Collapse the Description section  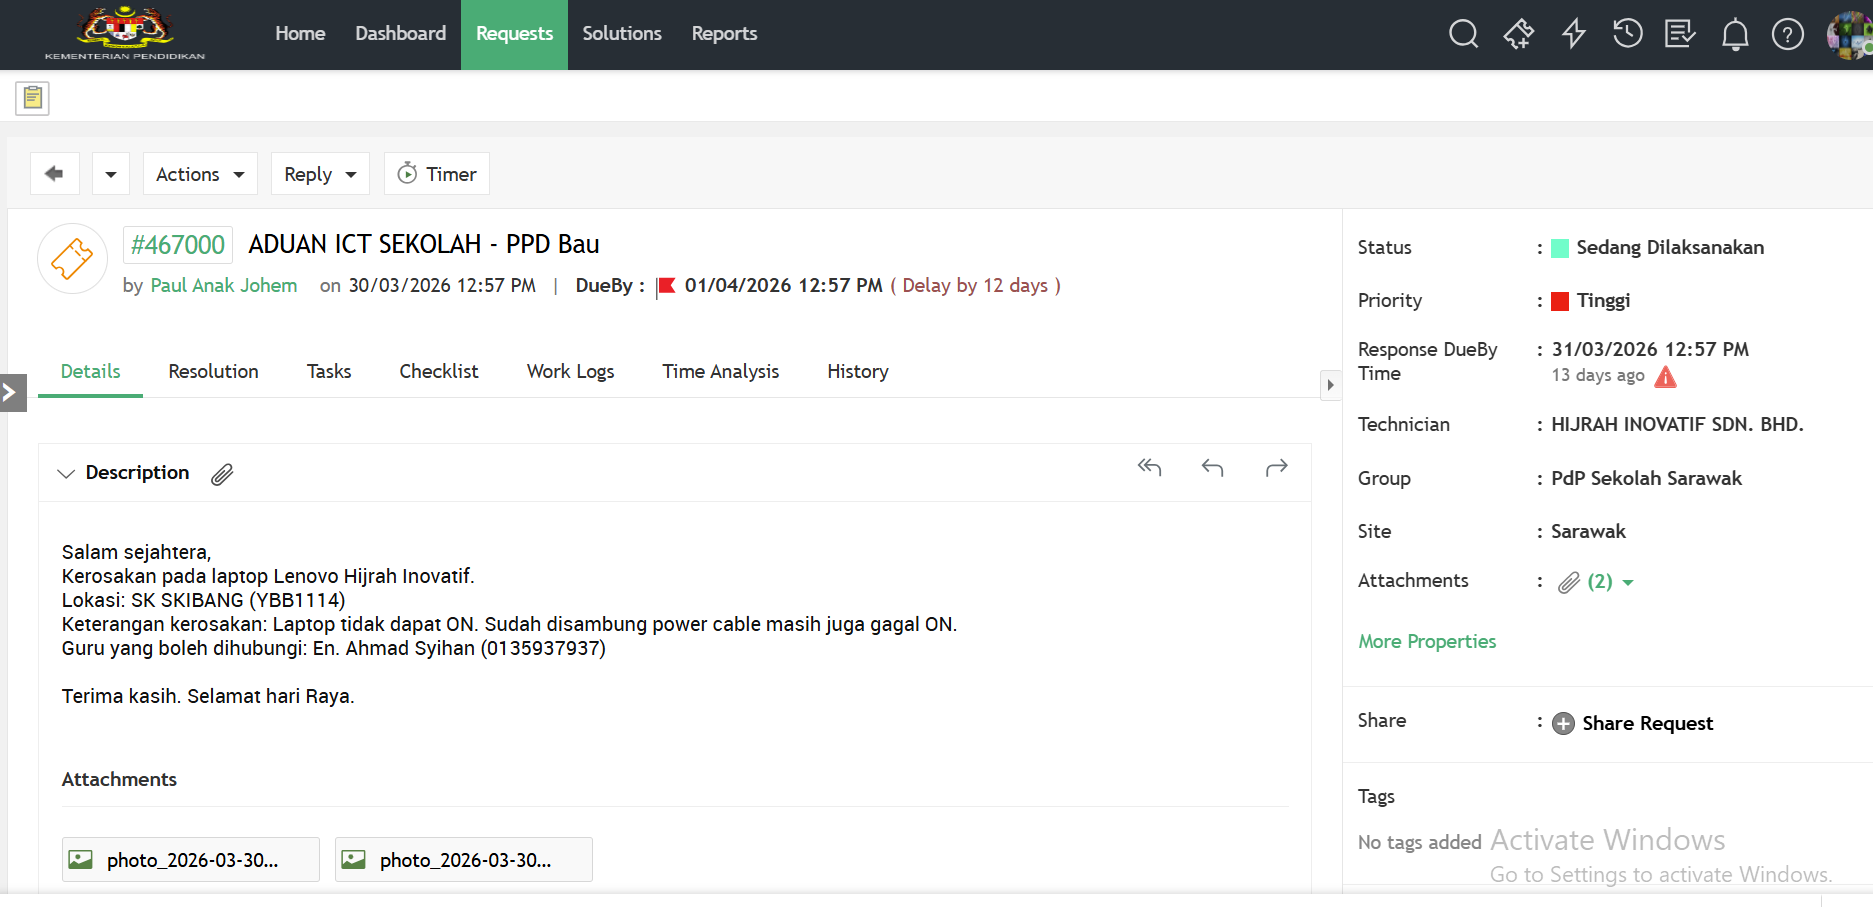[x=66, y=473]
